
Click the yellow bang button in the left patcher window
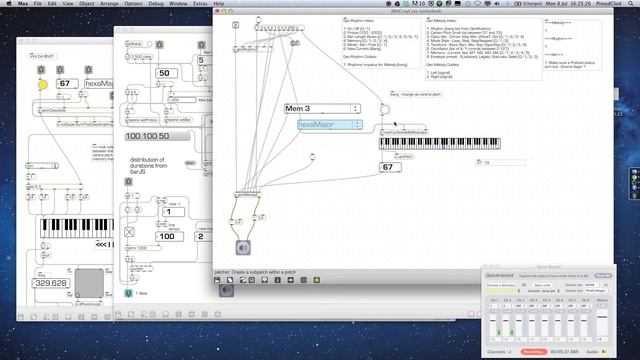click(x=42, y=84)
